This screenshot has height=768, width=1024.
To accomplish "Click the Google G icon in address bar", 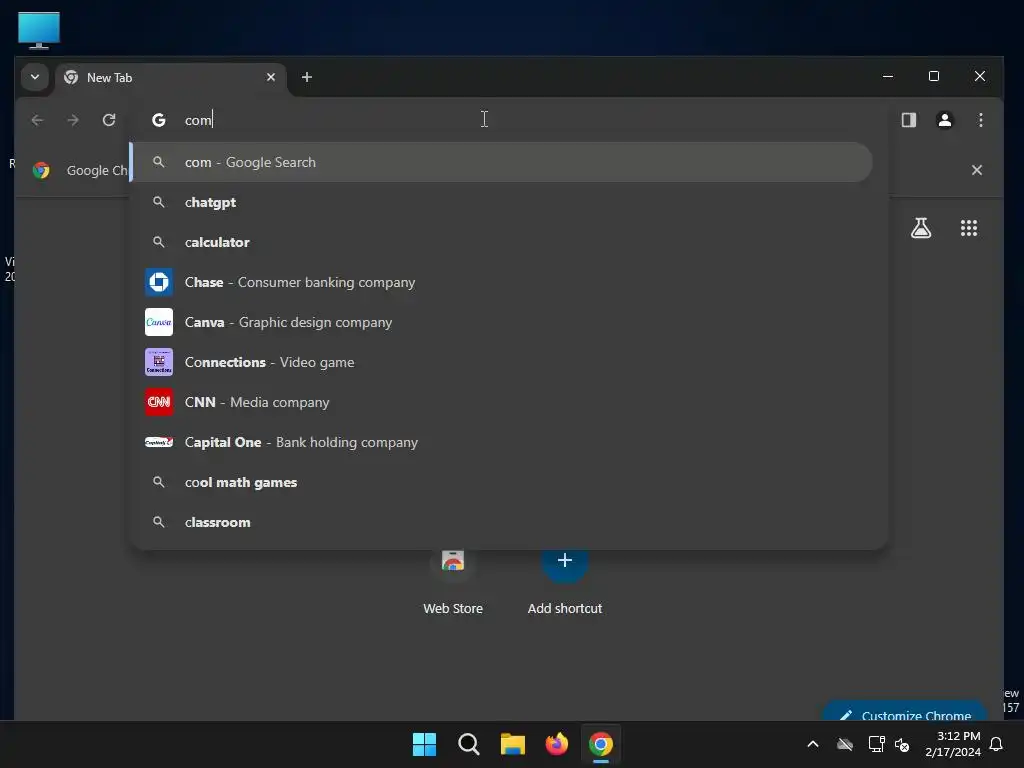I will [x=159, y=120].
